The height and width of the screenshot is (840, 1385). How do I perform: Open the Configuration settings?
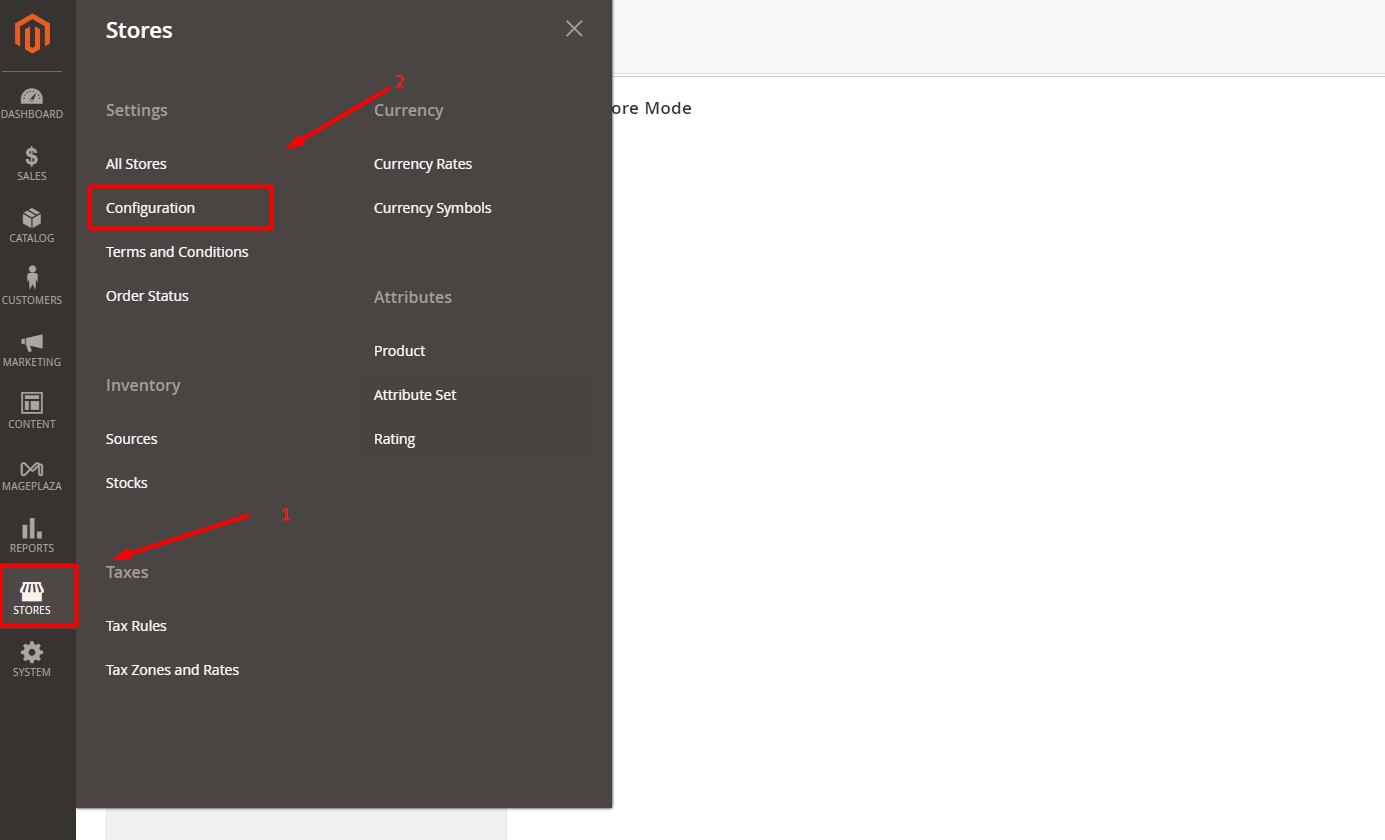coord(150,208)
